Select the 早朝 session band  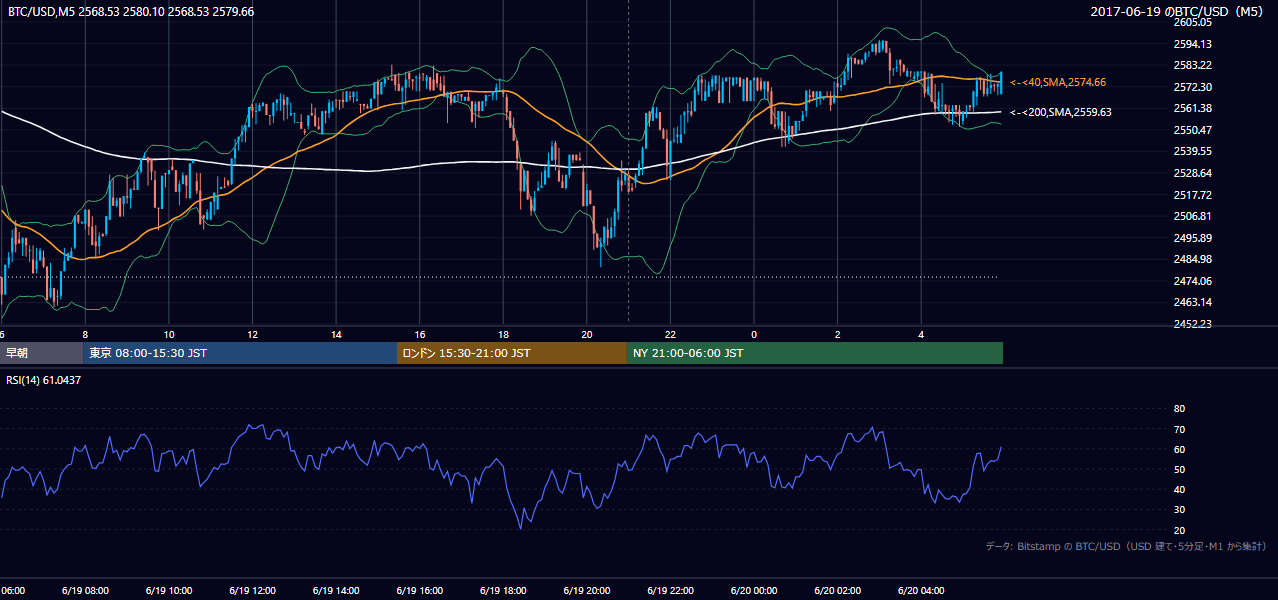pos(41,353)
